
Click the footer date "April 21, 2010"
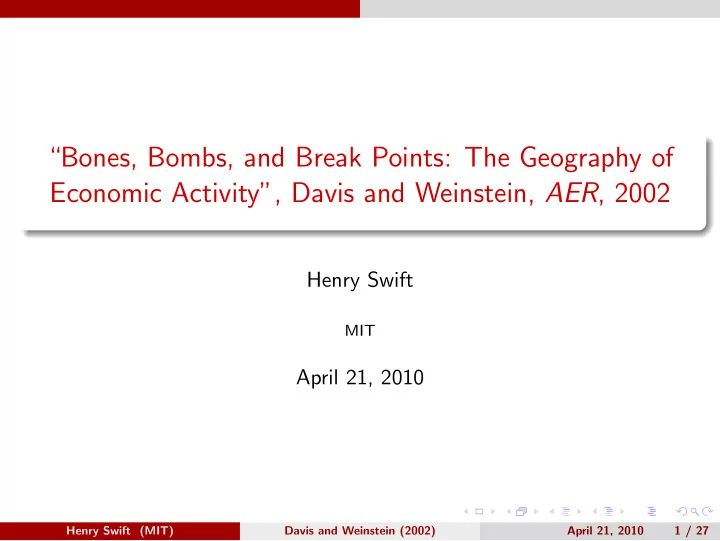point(605,530)
